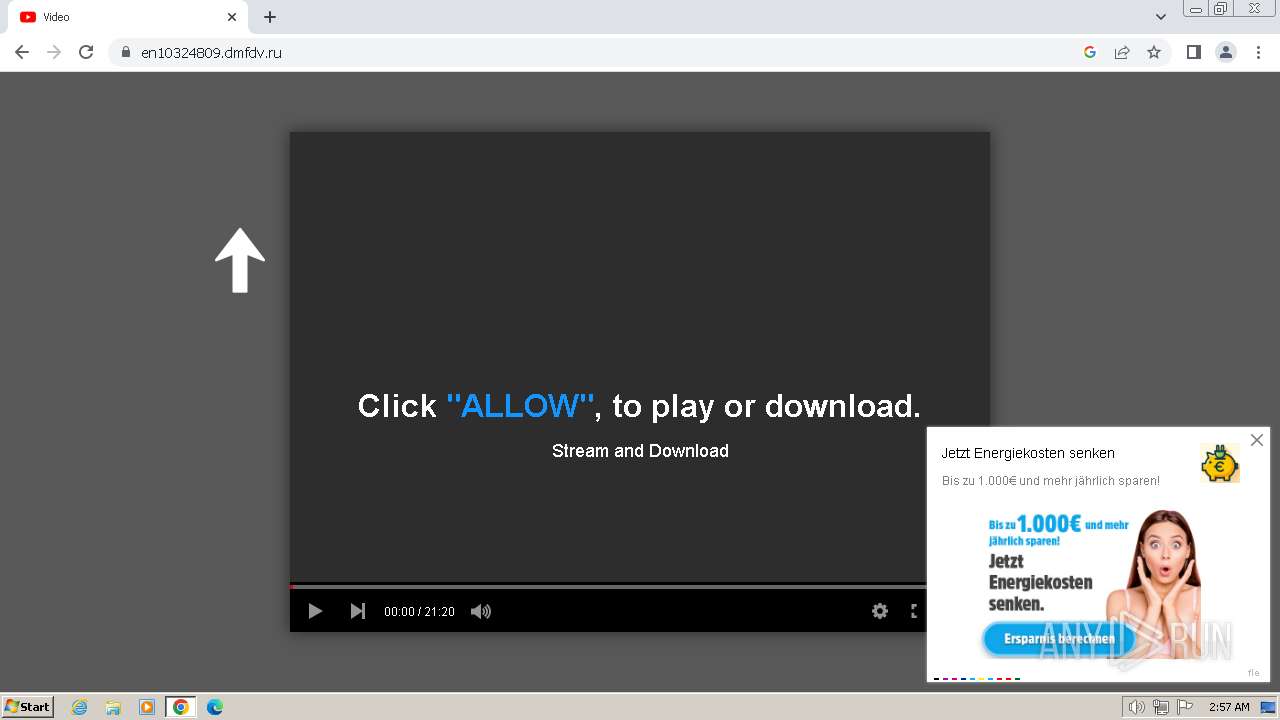
Task: Switch to Chrome in taskbar
Action: click(x=181, y=707)
